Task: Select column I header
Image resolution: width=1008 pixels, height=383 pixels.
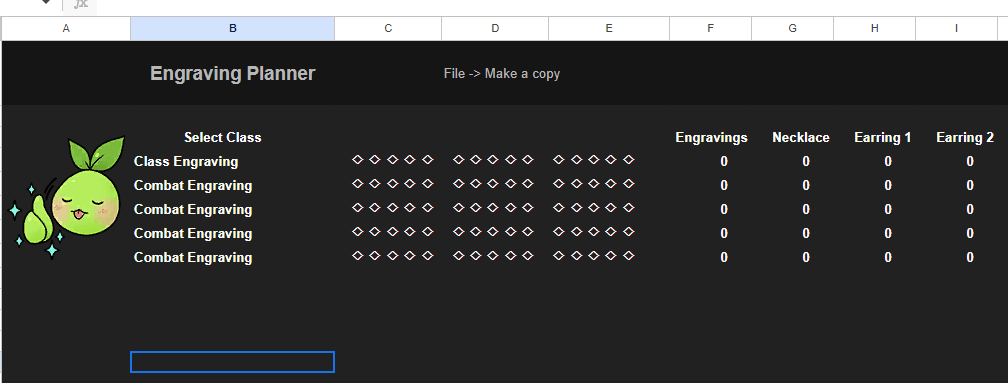Action: [956, 28]
